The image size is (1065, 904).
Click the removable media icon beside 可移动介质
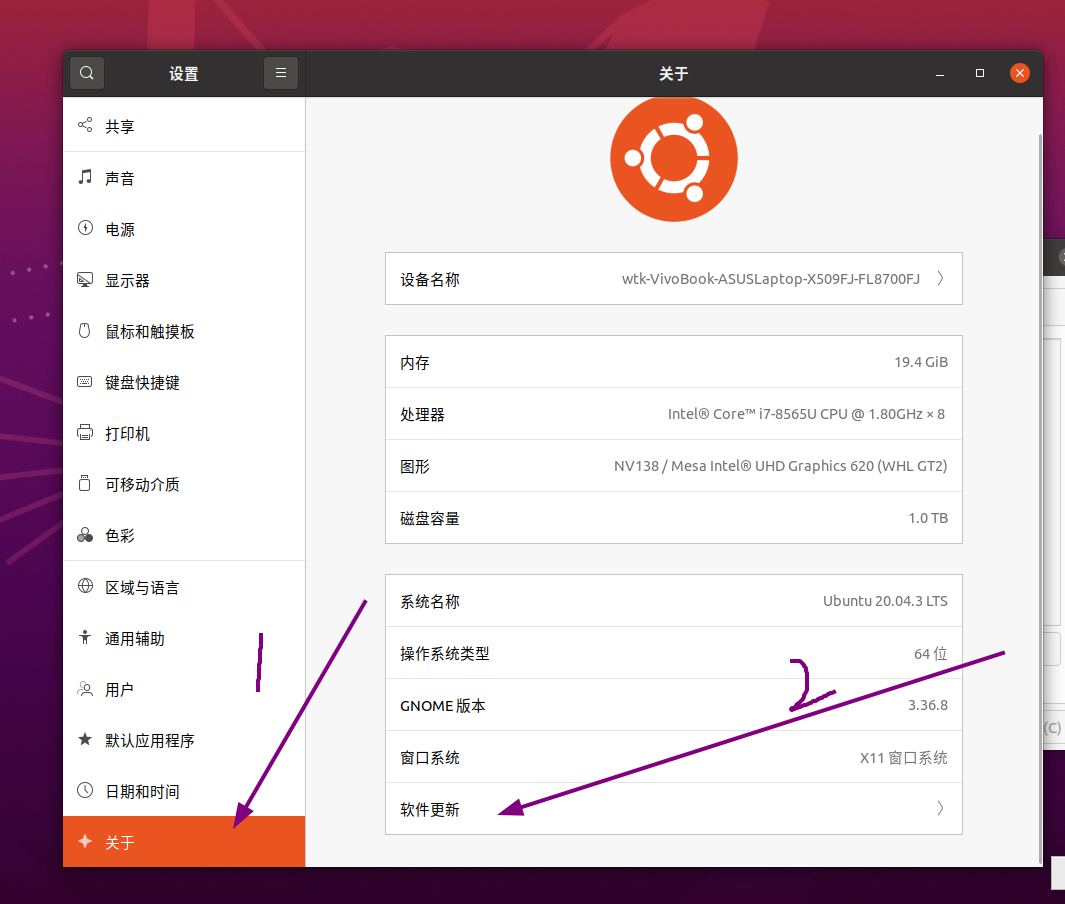[x=84, y=483]
